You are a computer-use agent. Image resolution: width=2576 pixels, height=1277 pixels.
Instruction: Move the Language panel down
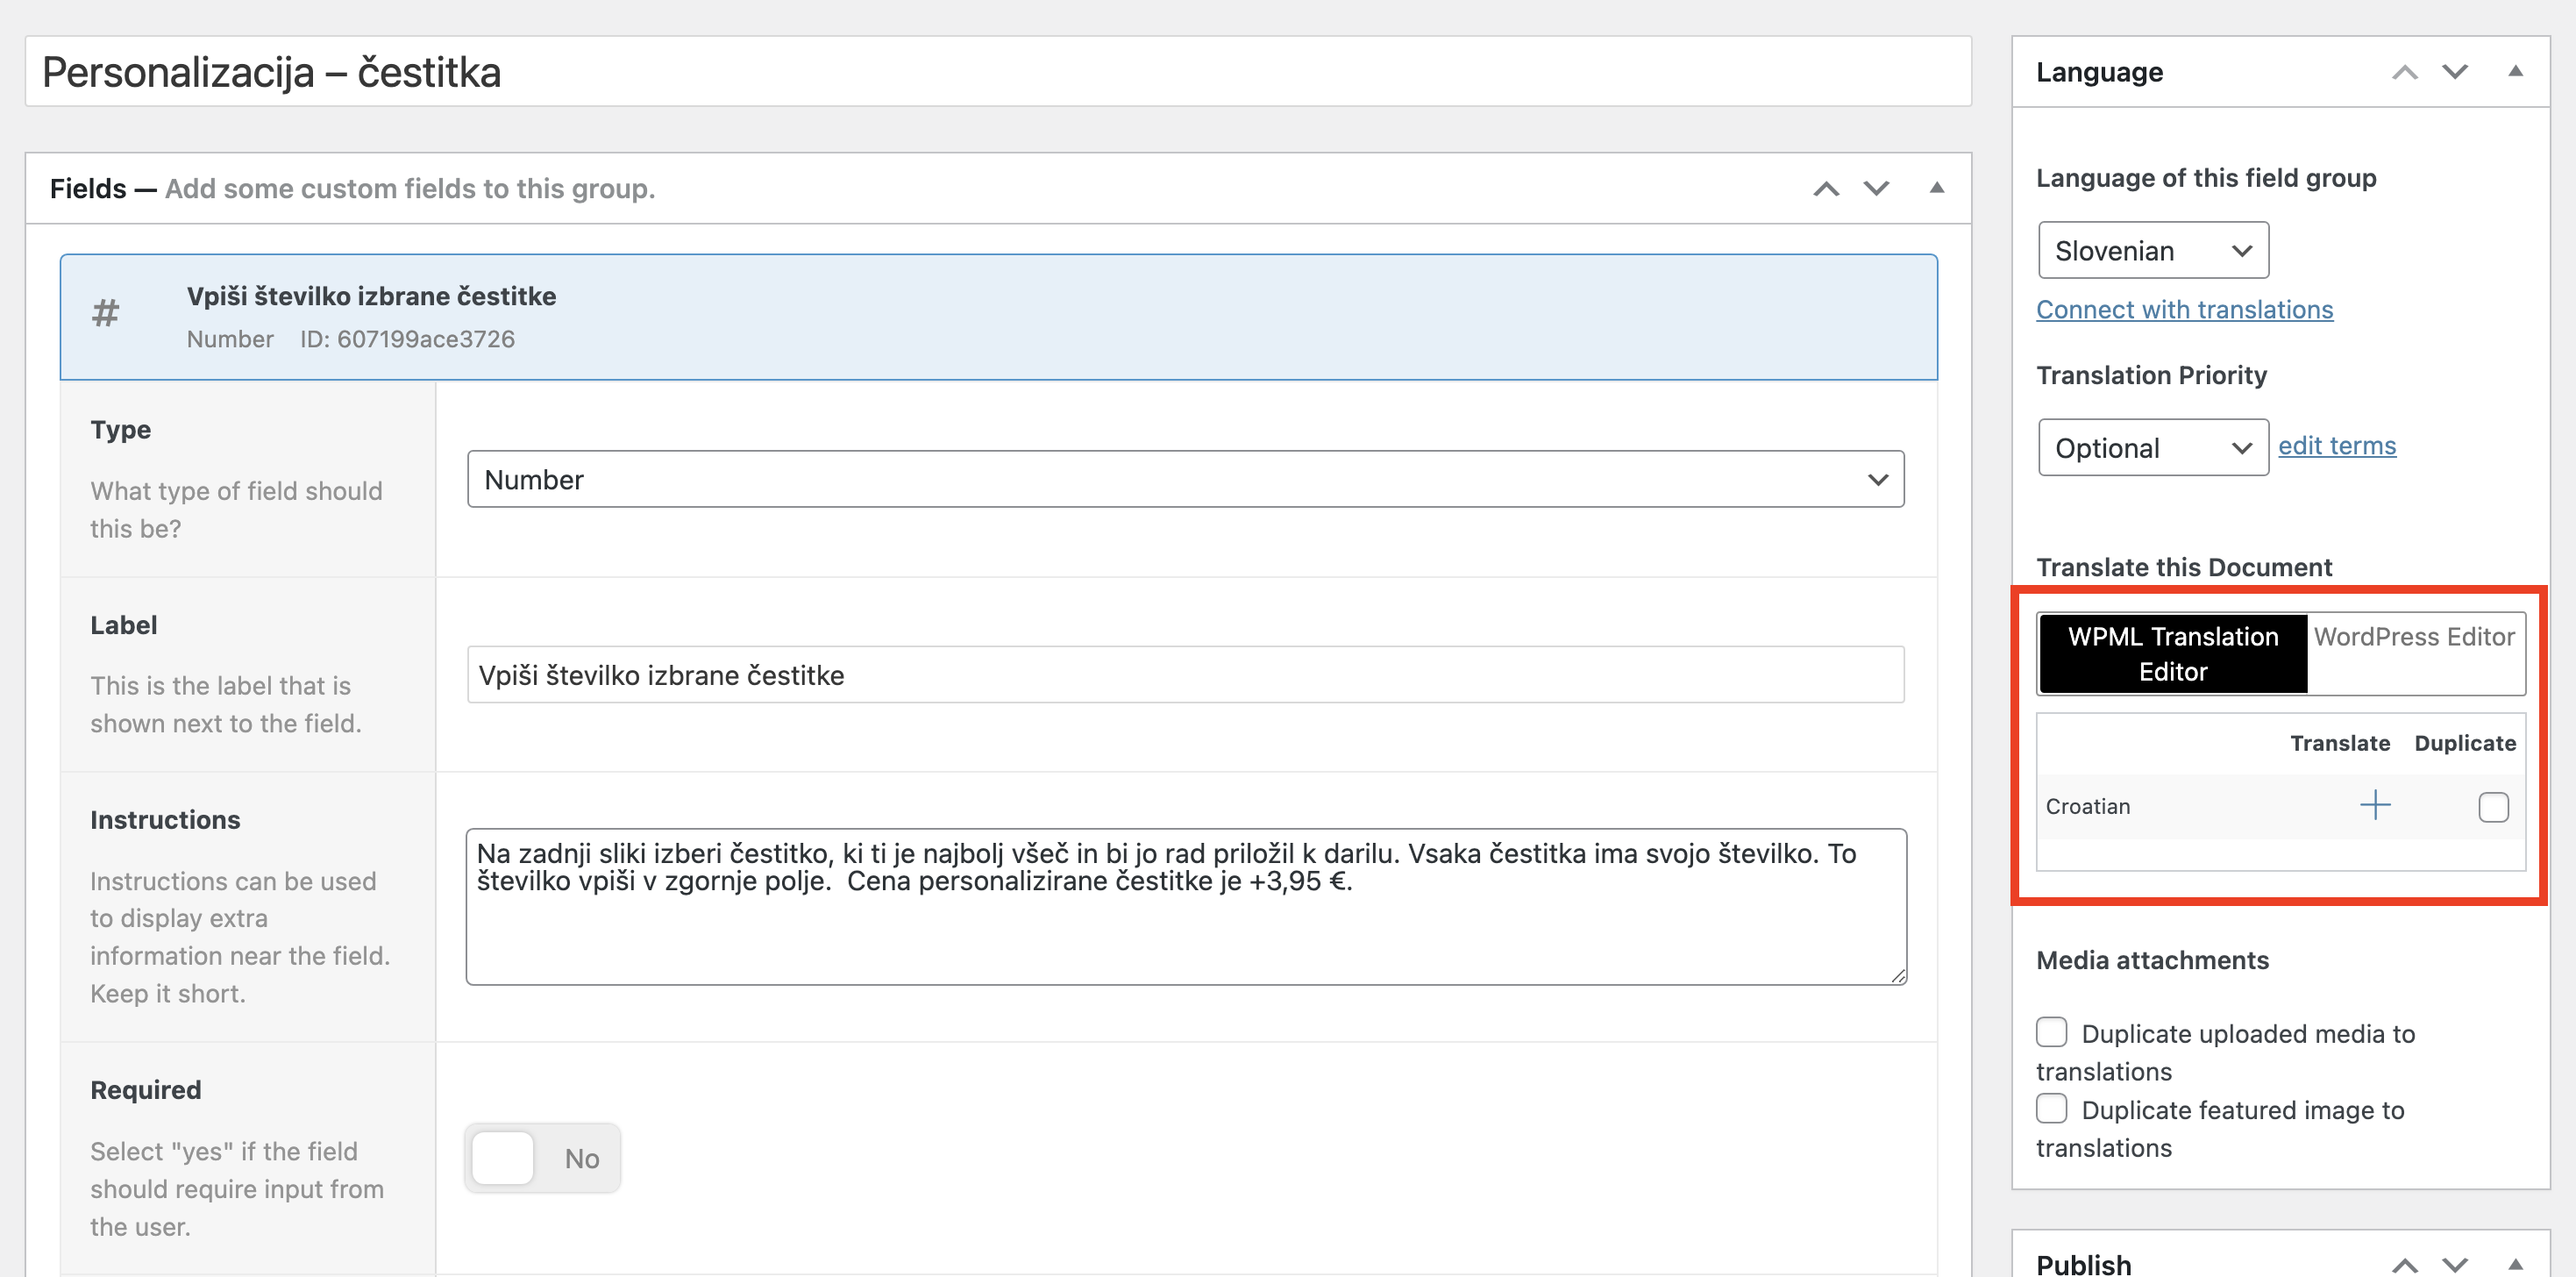click(x=2454, y=72)
